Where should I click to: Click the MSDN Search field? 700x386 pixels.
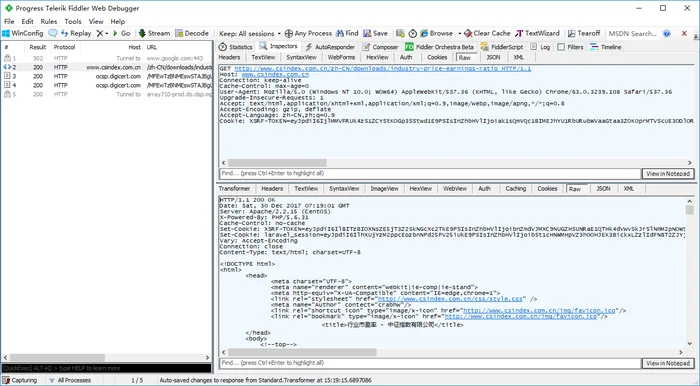pyautogui.click(x=633, y=33)
